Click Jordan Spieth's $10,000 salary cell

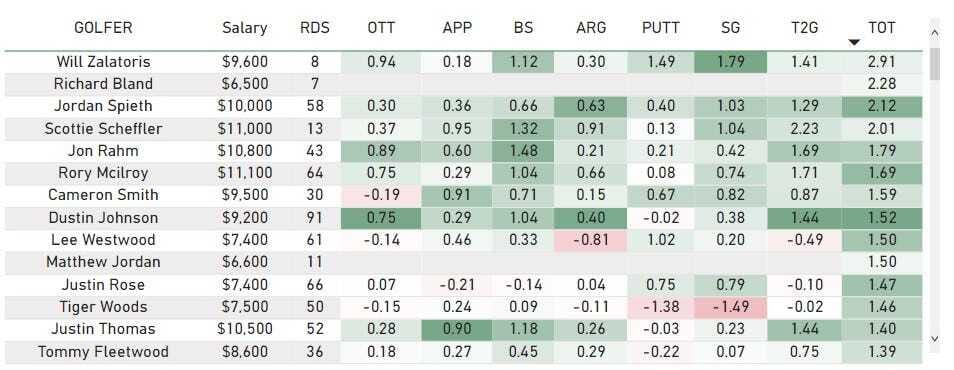point(245,106)
